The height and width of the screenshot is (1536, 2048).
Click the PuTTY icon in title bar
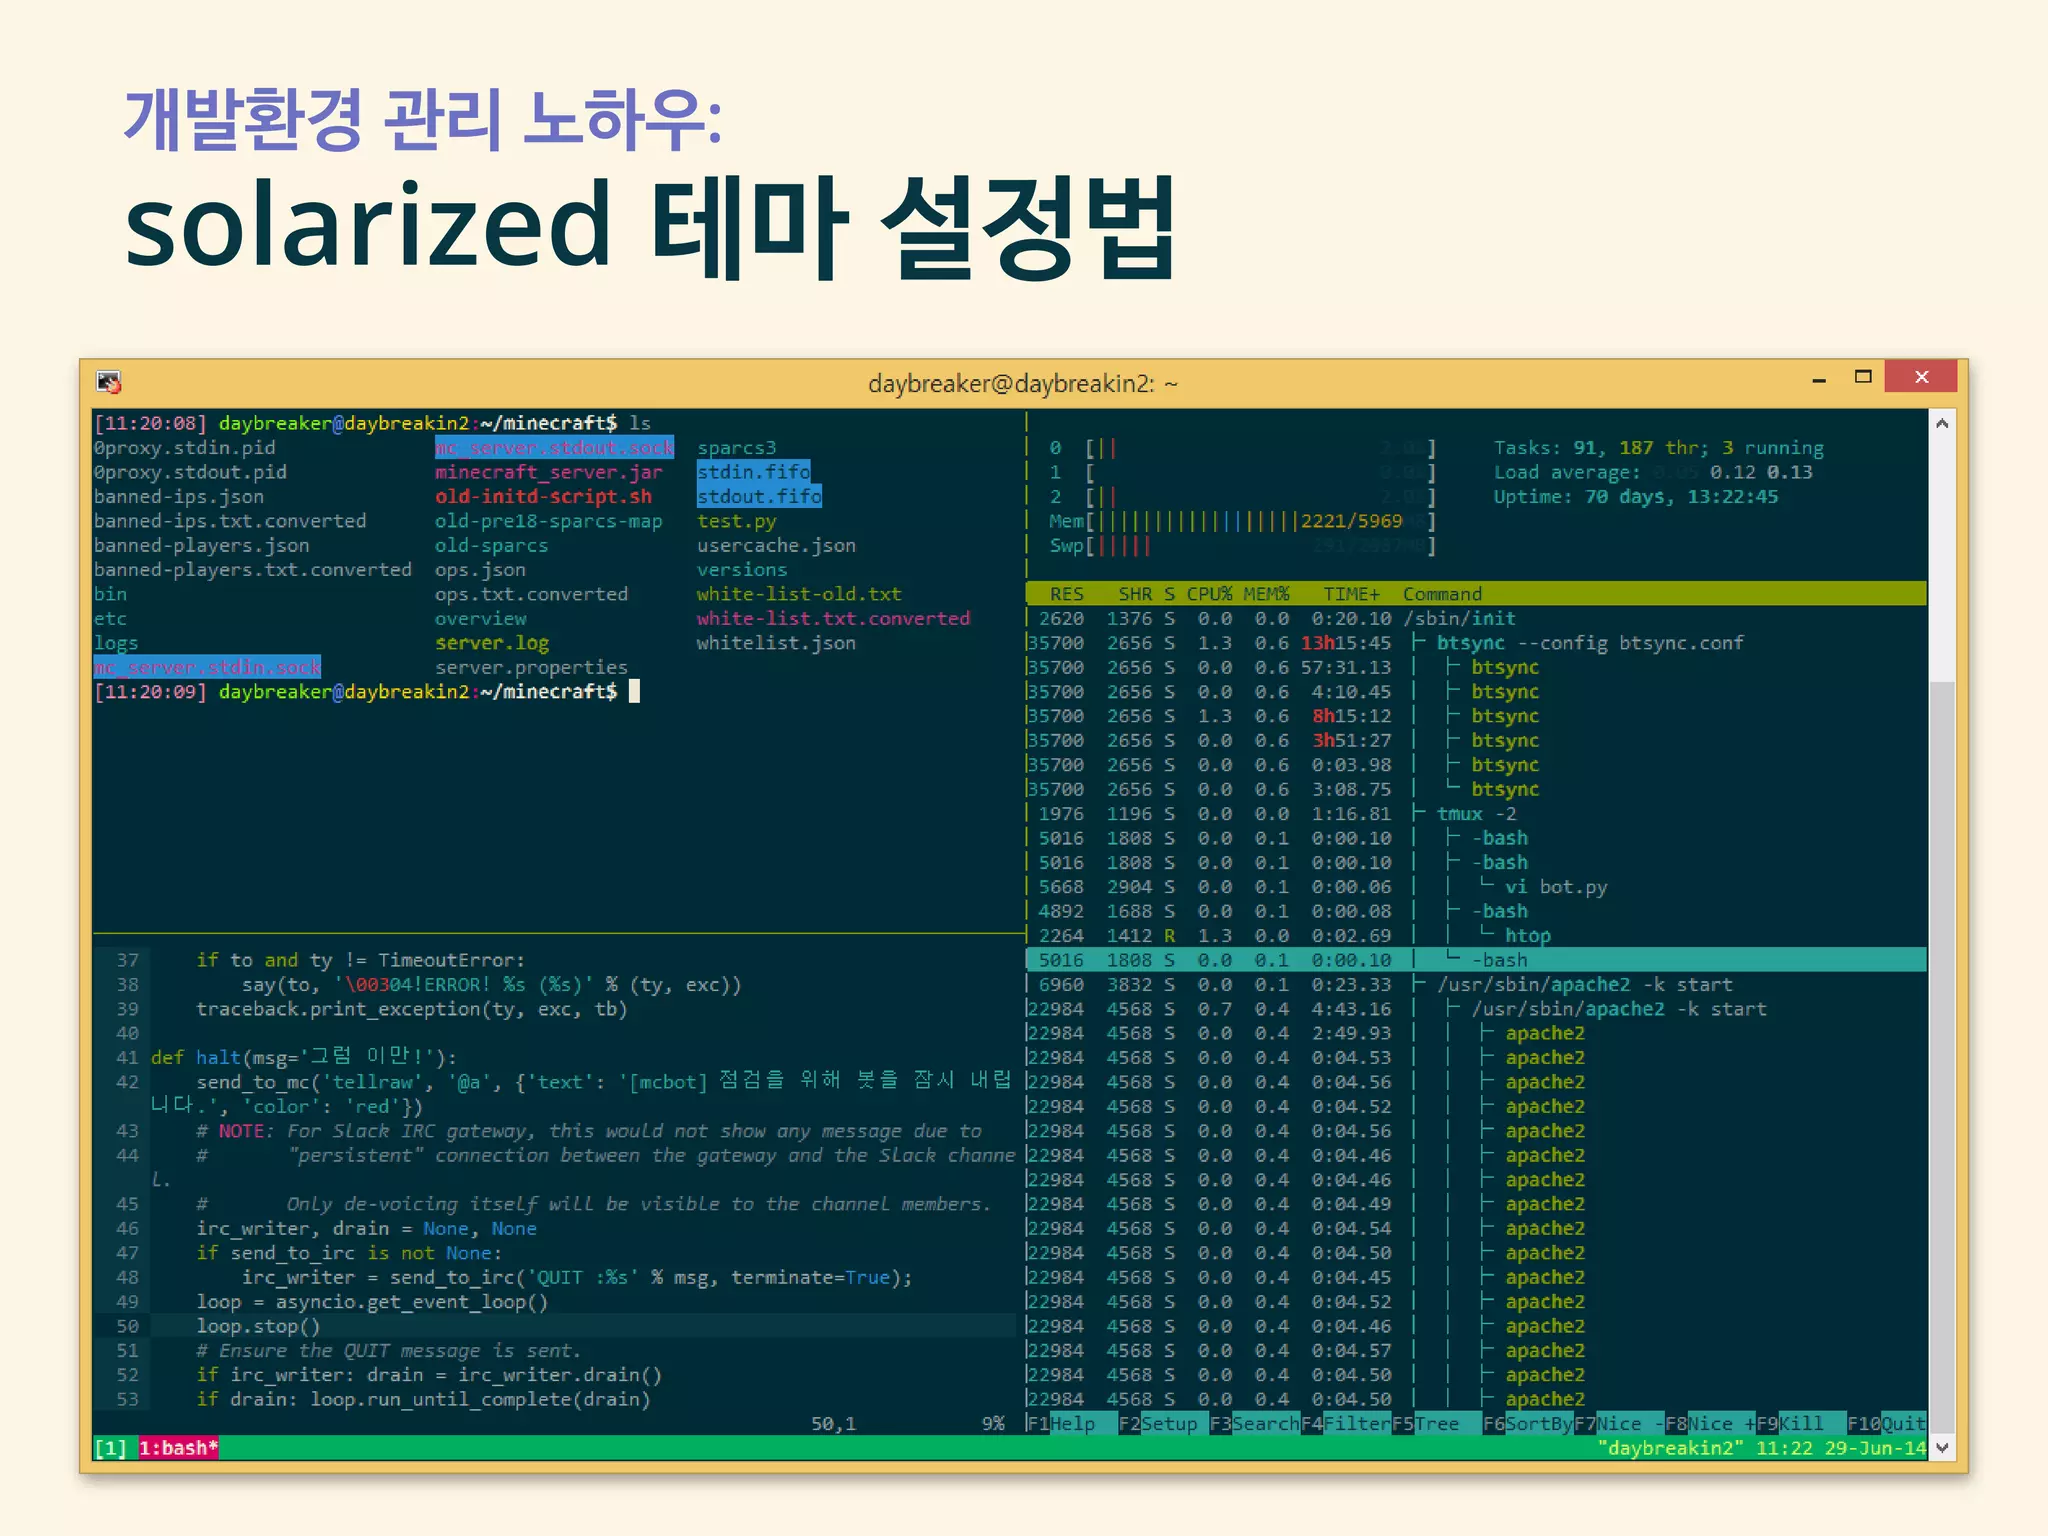(108, 382)
